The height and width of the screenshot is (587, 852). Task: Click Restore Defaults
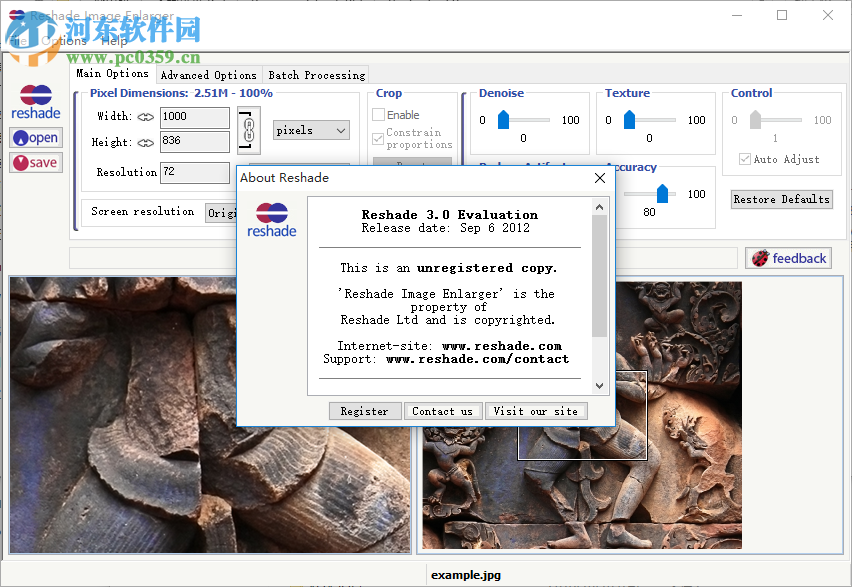coord(781,199)
